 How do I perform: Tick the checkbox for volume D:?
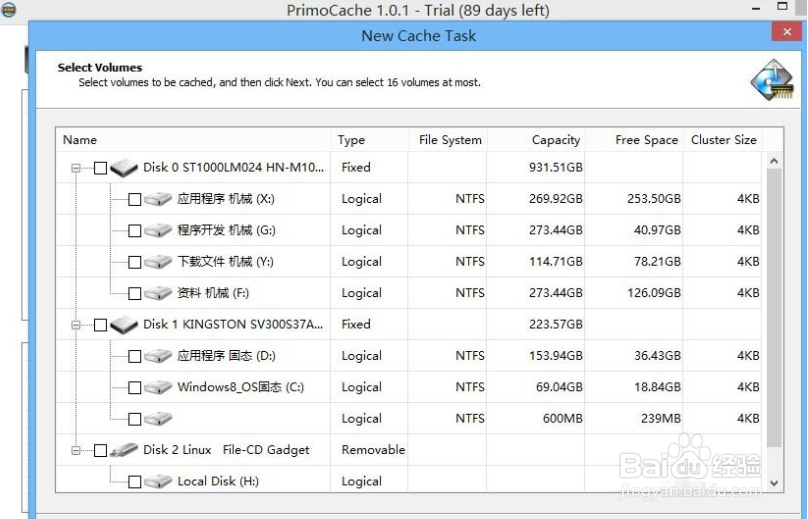click(x=134, y=357)
